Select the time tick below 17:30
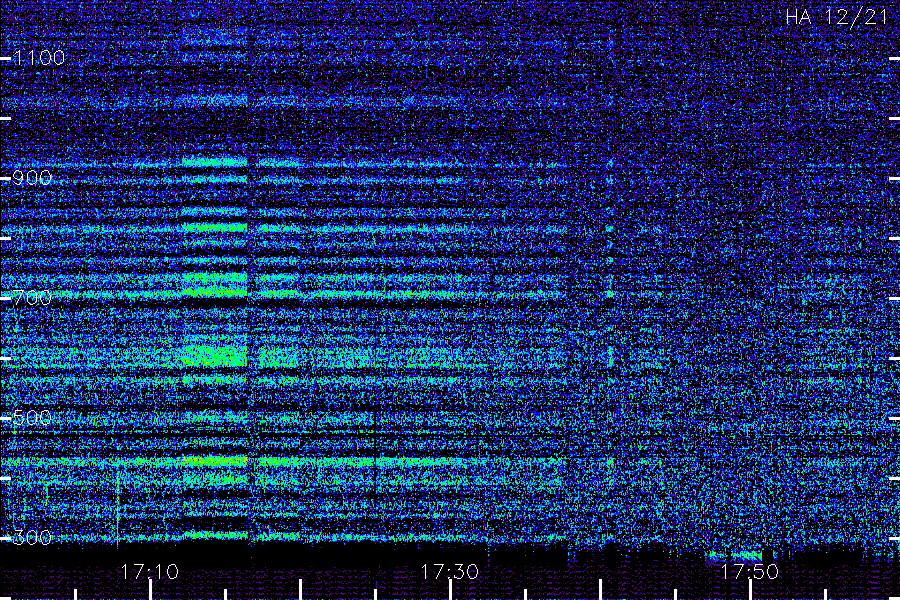 [x=450, y=590]
